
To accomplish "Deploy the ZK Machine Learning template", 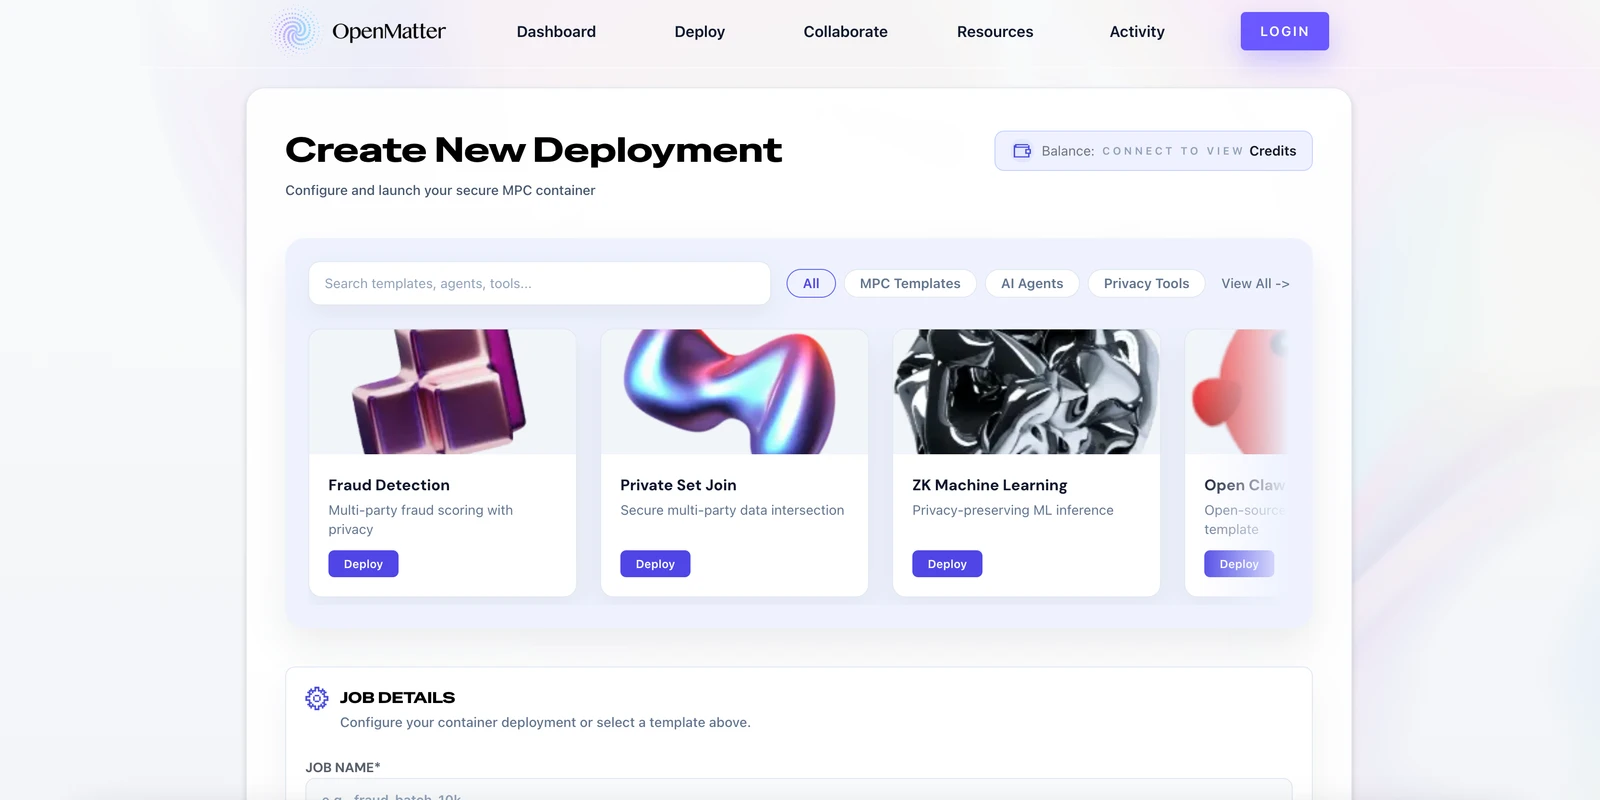I will pos(947,564).
